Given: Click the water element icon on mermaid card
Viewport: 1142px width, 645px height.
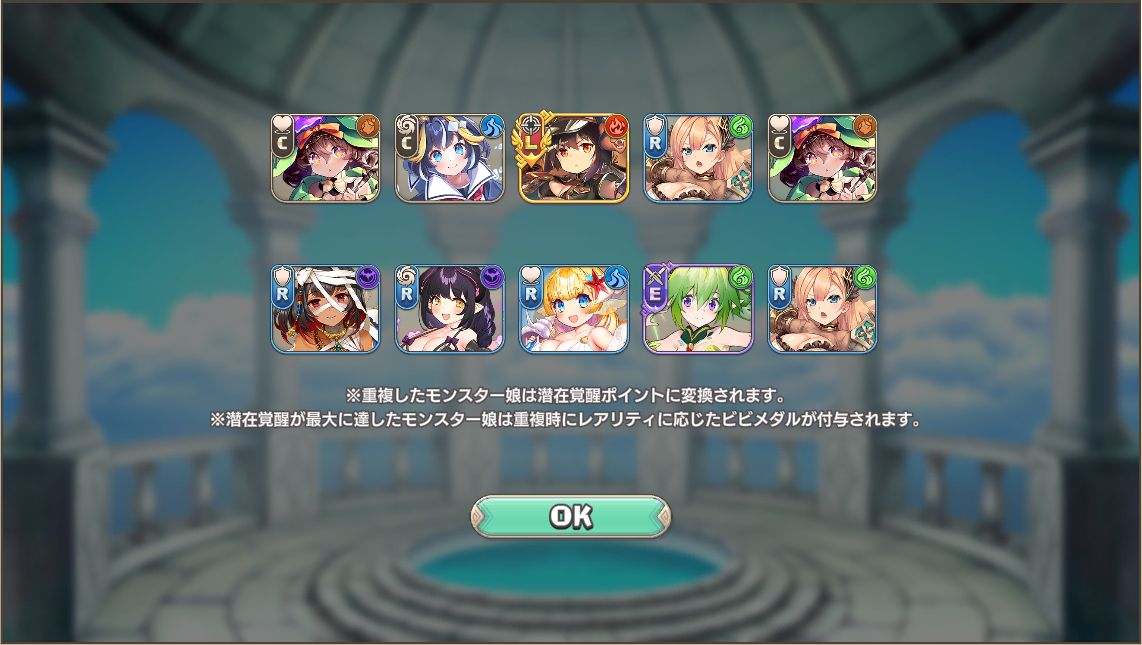Looking at the screenshot, I should coord(616,277).
